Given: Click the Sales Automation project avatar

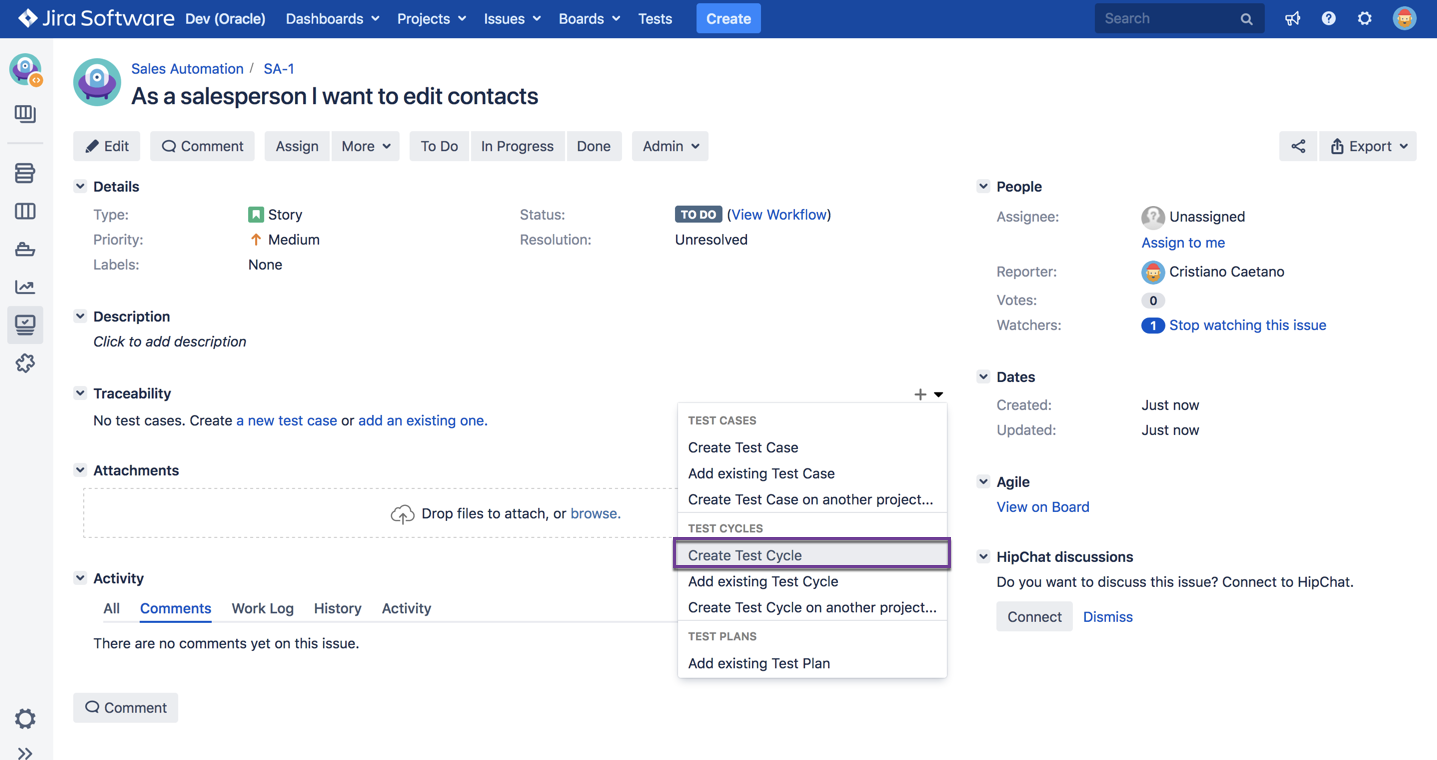Looking at the screenshot, I should [96, 82].
